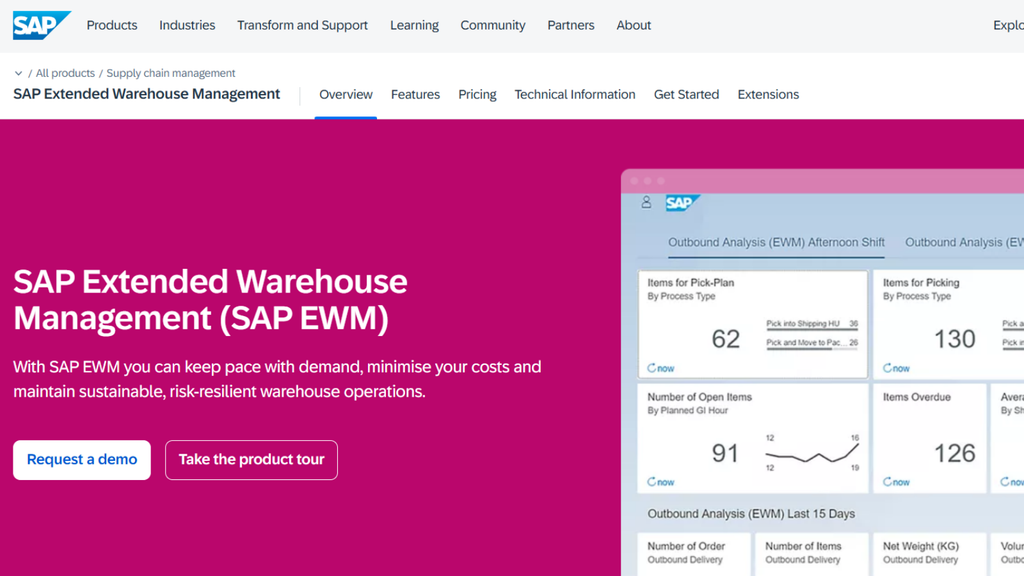Open the Partners menu

click(571, 25)
